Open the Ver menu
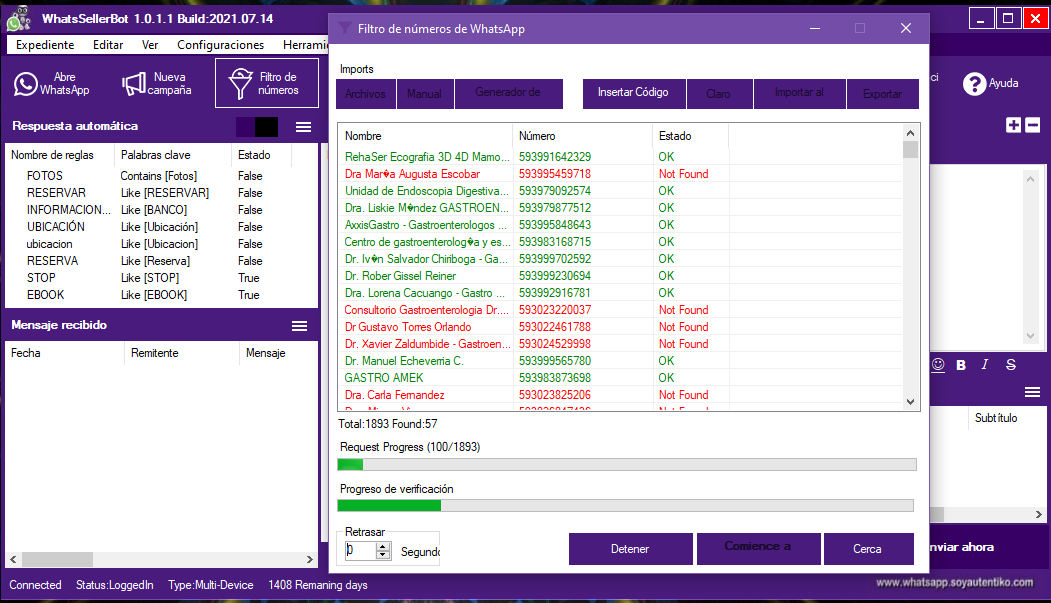Image resolution: width=1051 pixels, height=603 pixels. (x=150, y=45)
